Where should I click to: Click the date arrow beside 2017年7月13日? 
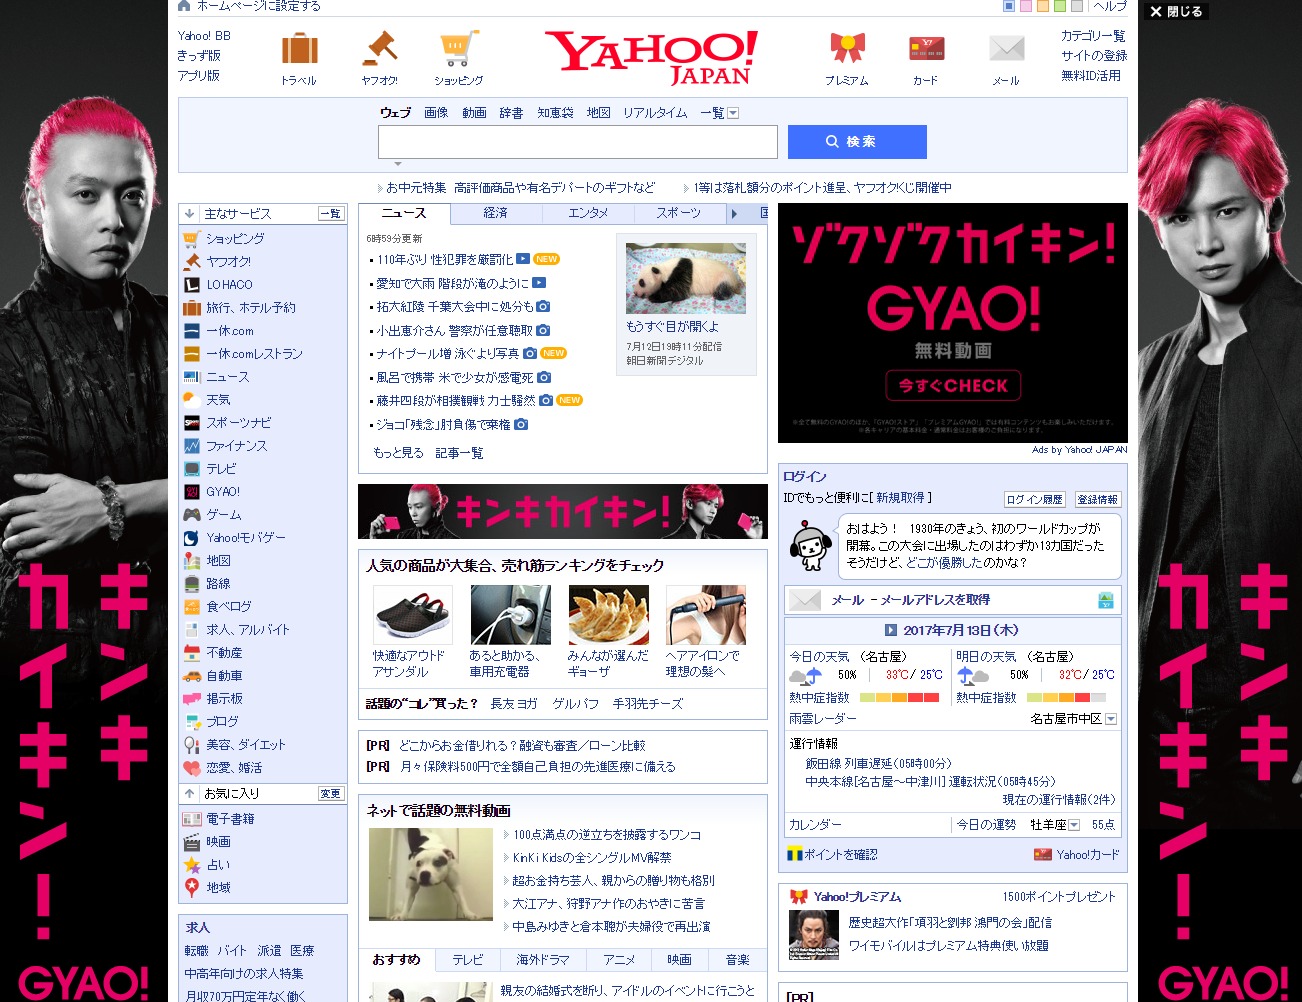coord(891,630)
